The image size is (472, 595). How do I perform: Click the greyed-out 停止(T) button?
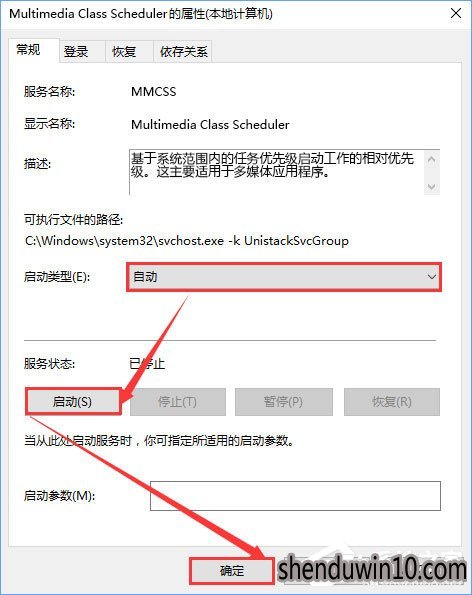click(178, 401)
